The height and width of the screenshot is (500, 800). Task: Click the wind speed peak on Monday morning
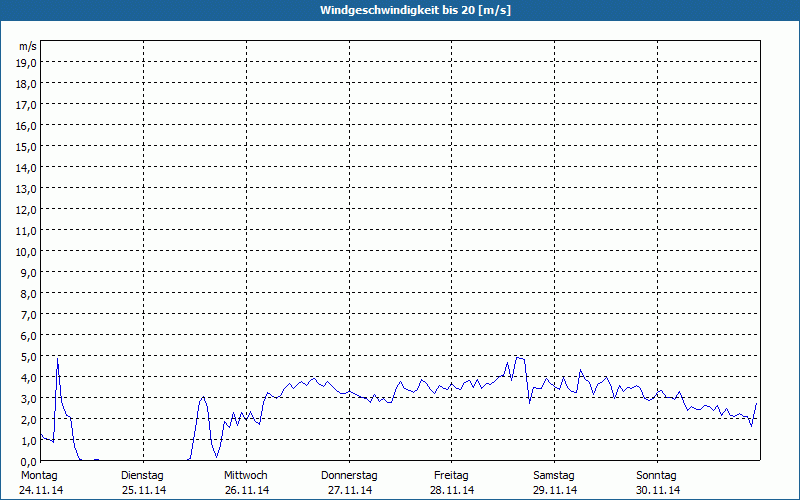(58, 359)
